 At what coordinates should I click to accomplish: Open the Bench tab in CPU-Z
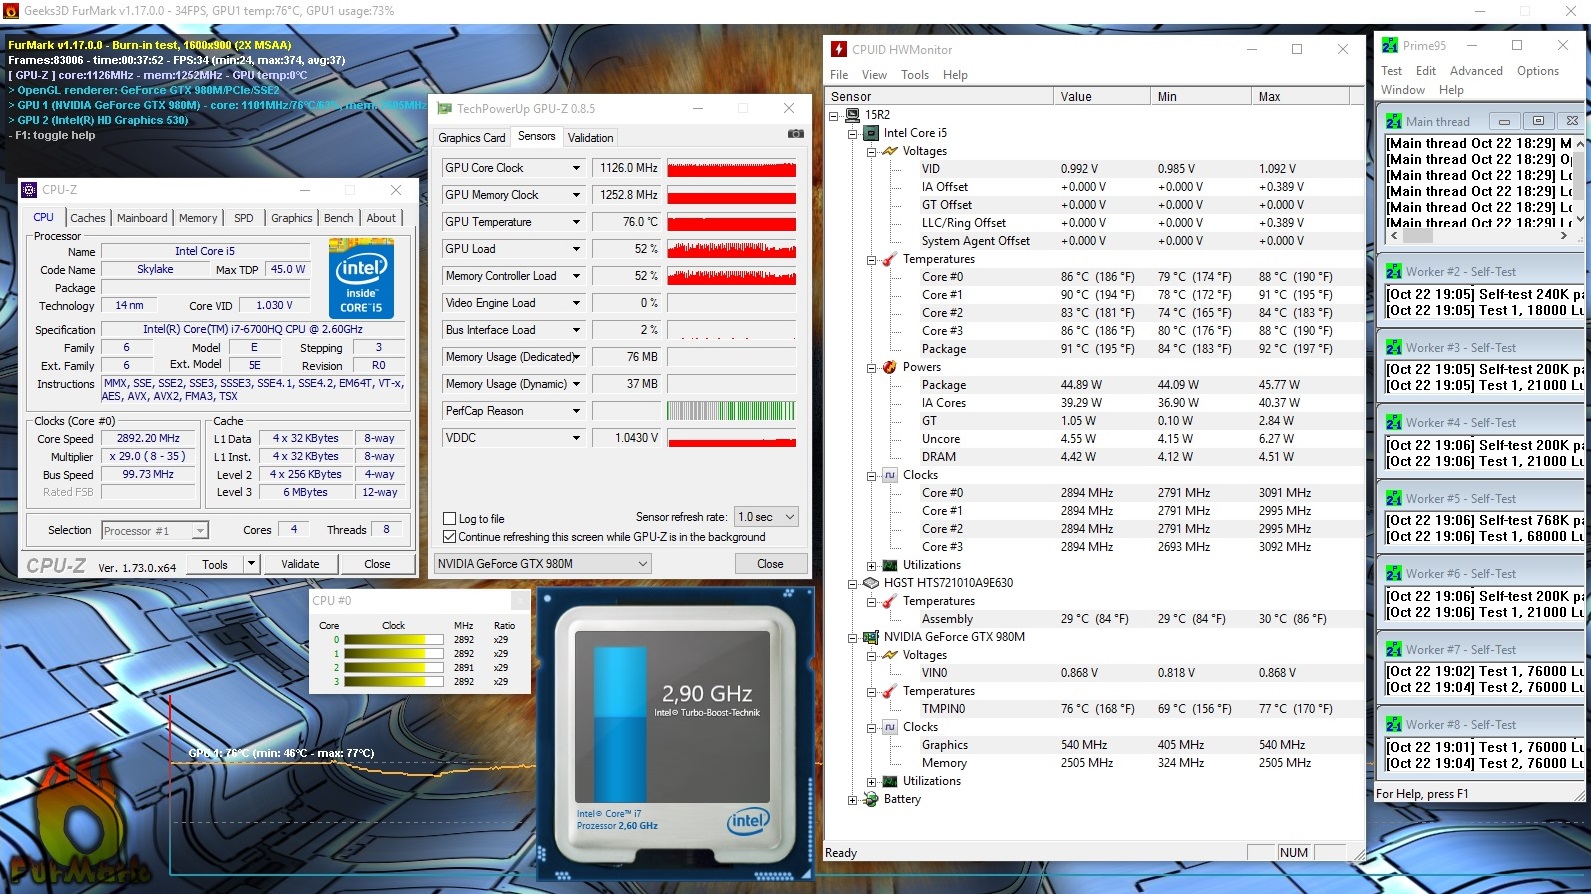tap(338, 218)
